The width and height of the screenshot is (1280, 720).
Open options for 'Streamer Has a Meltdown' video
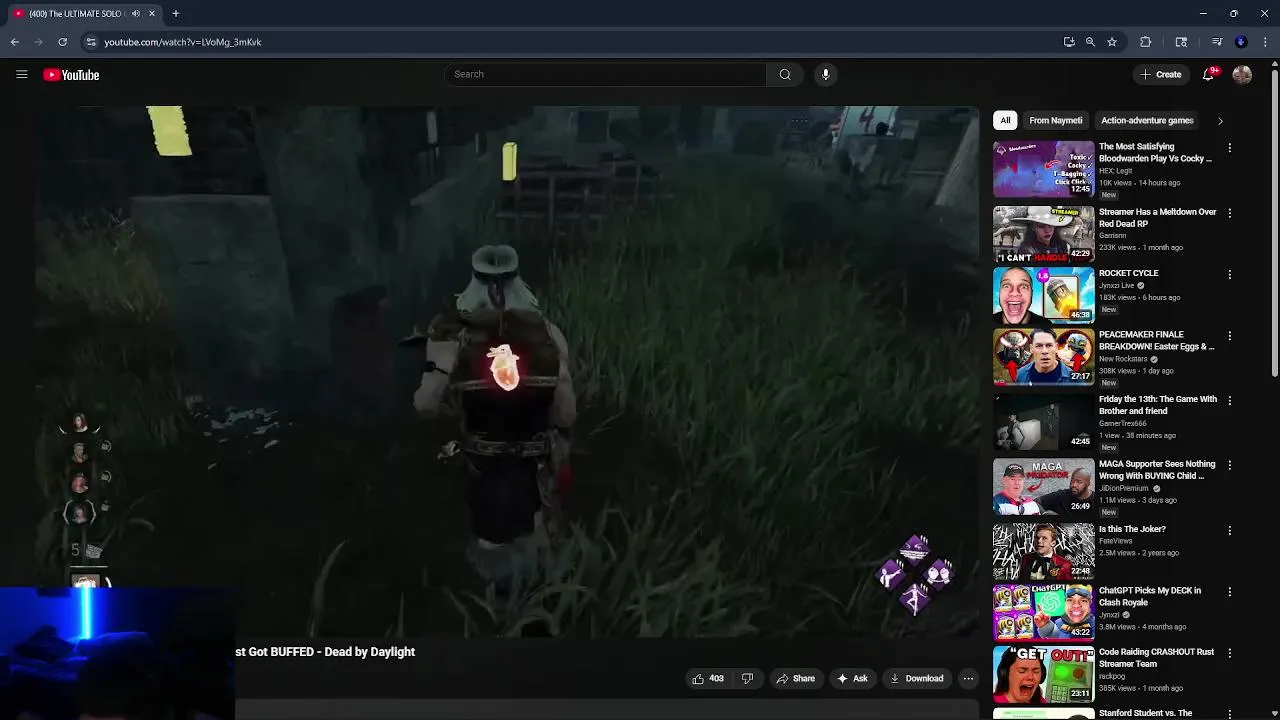tap(1229, 213)
